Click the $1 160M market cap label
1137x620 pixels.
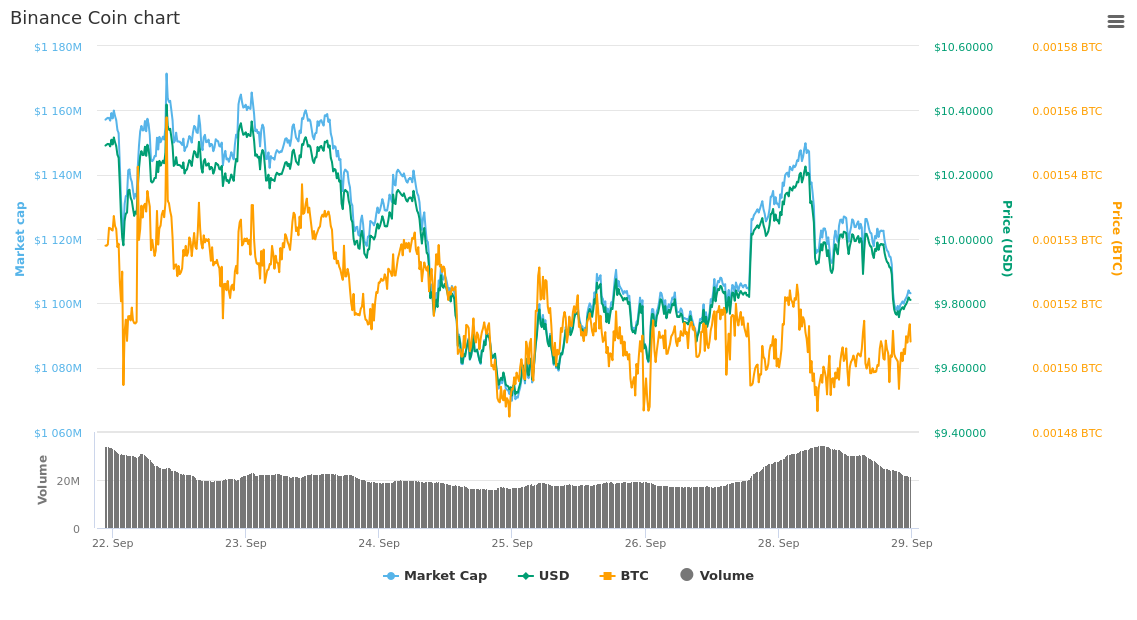(x=58, y=111)
